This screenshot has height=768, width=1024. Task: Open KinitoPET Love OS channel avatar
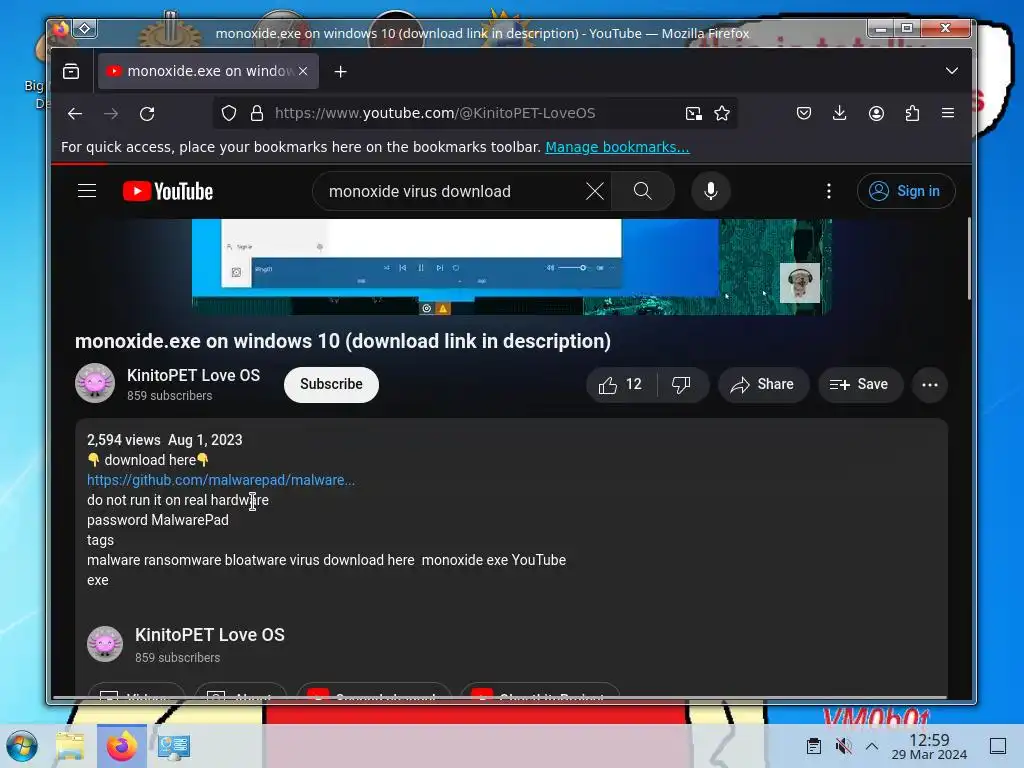tap(95, 383)
